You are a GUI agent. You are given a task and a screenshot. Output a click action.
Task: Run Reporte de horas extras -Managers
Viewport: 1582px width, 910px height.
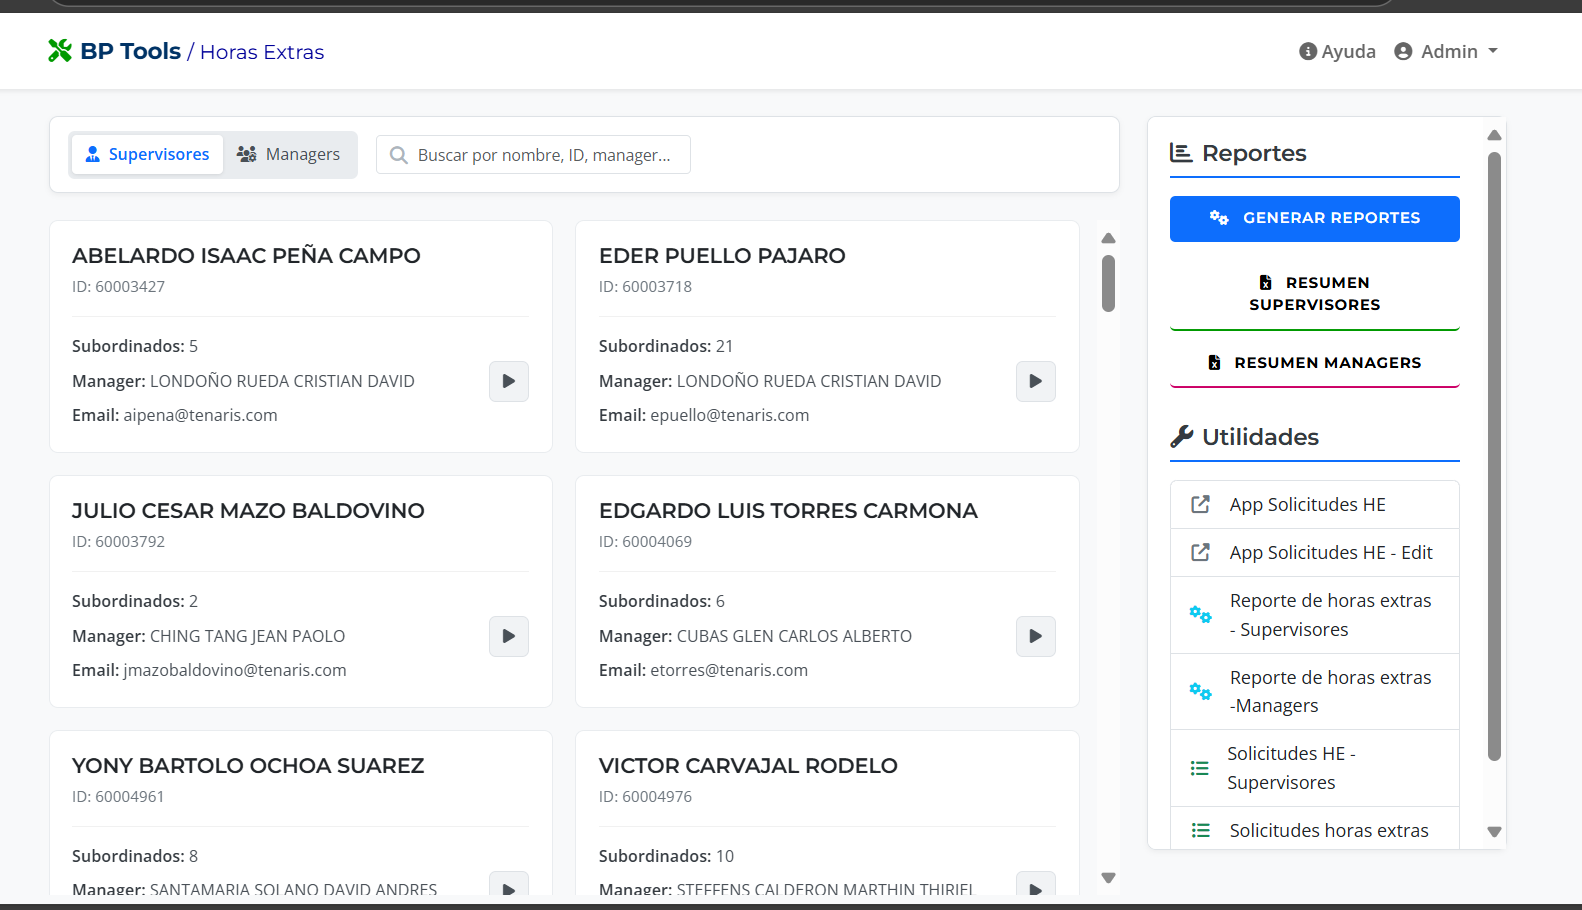pos(1315,692)
